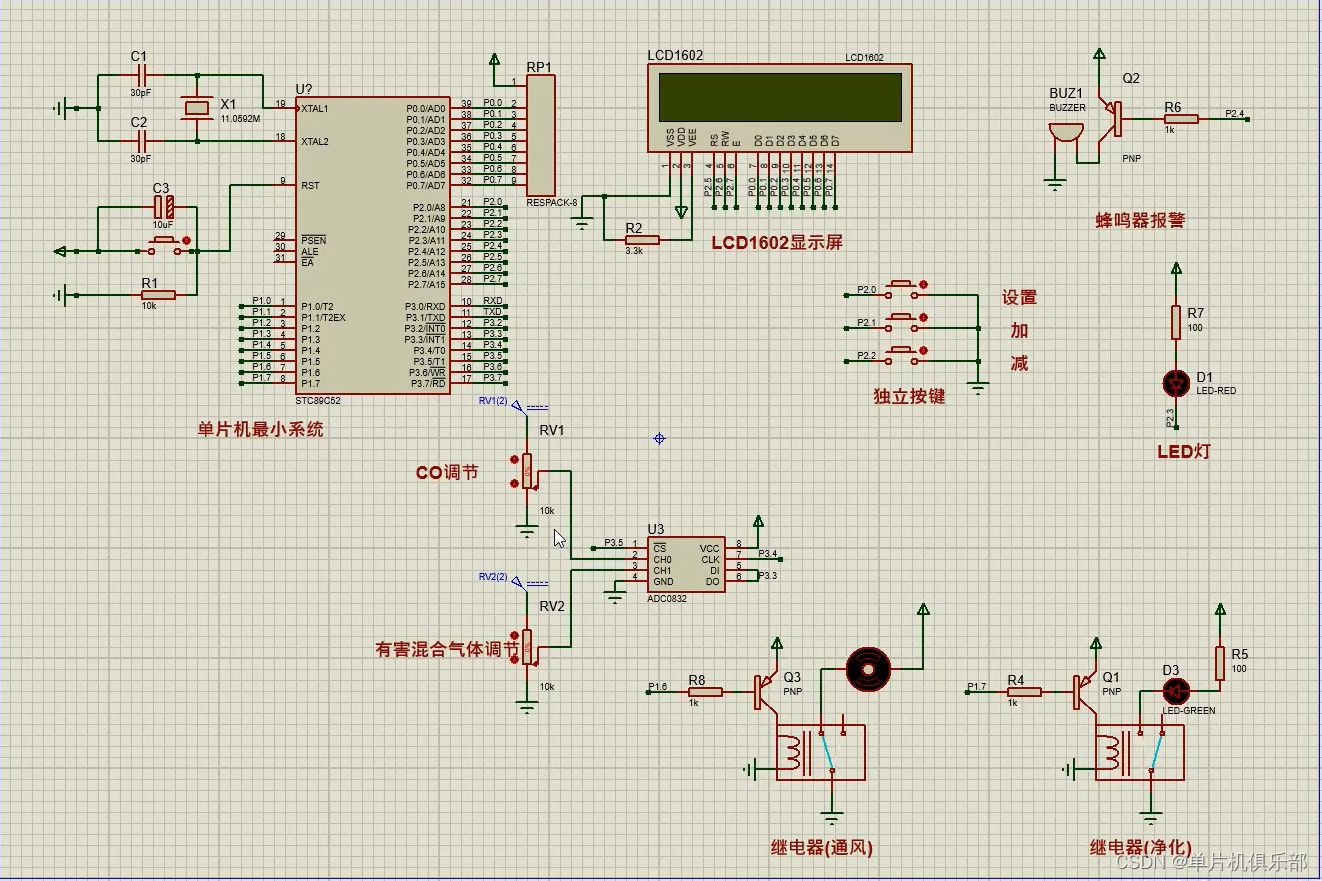This screenshot has width=1322, height=881.
Task: Select the RV1 potentiometer body
Action: tap(528, 471)
